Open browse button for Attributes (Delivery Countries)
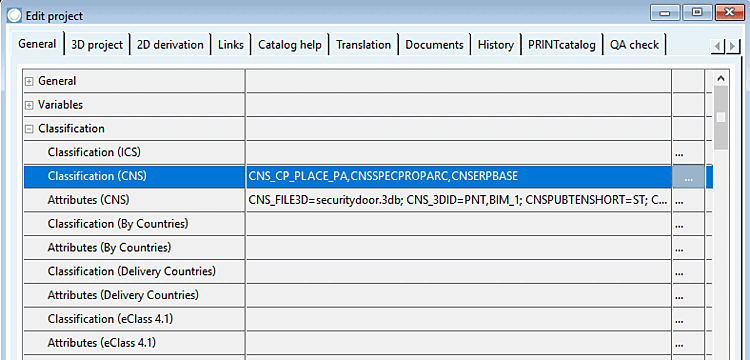Screen dimensions: 750x360 688,295
